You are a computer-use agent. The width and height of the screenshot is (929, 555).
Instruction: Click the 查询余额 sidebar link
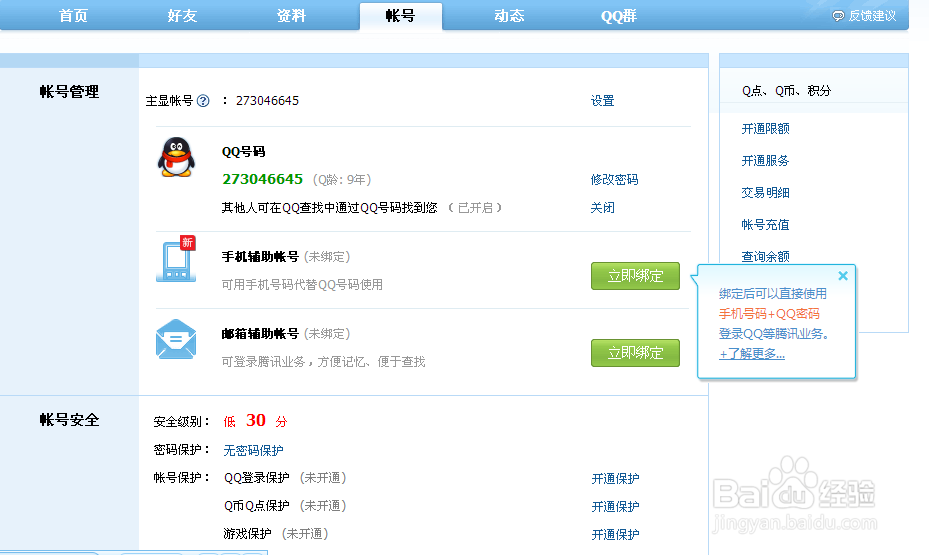click(765, 256)
